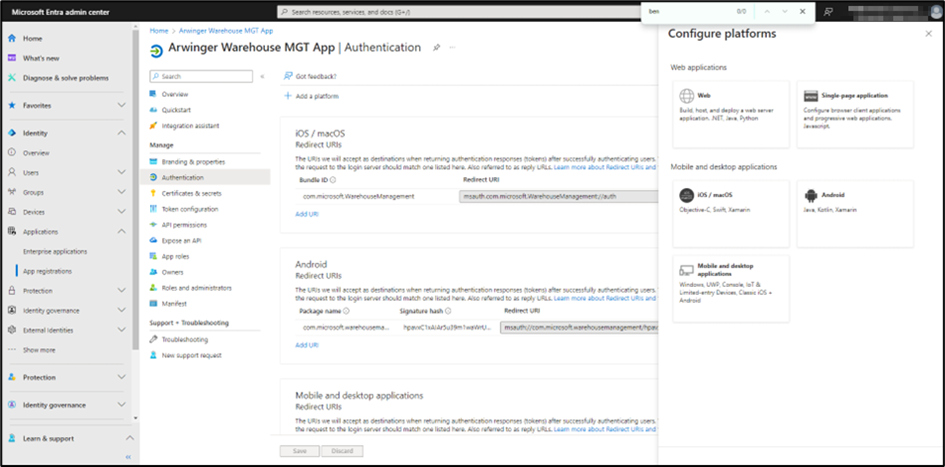
Task: Click Add a platform button
Action: [x=311, y=96]
